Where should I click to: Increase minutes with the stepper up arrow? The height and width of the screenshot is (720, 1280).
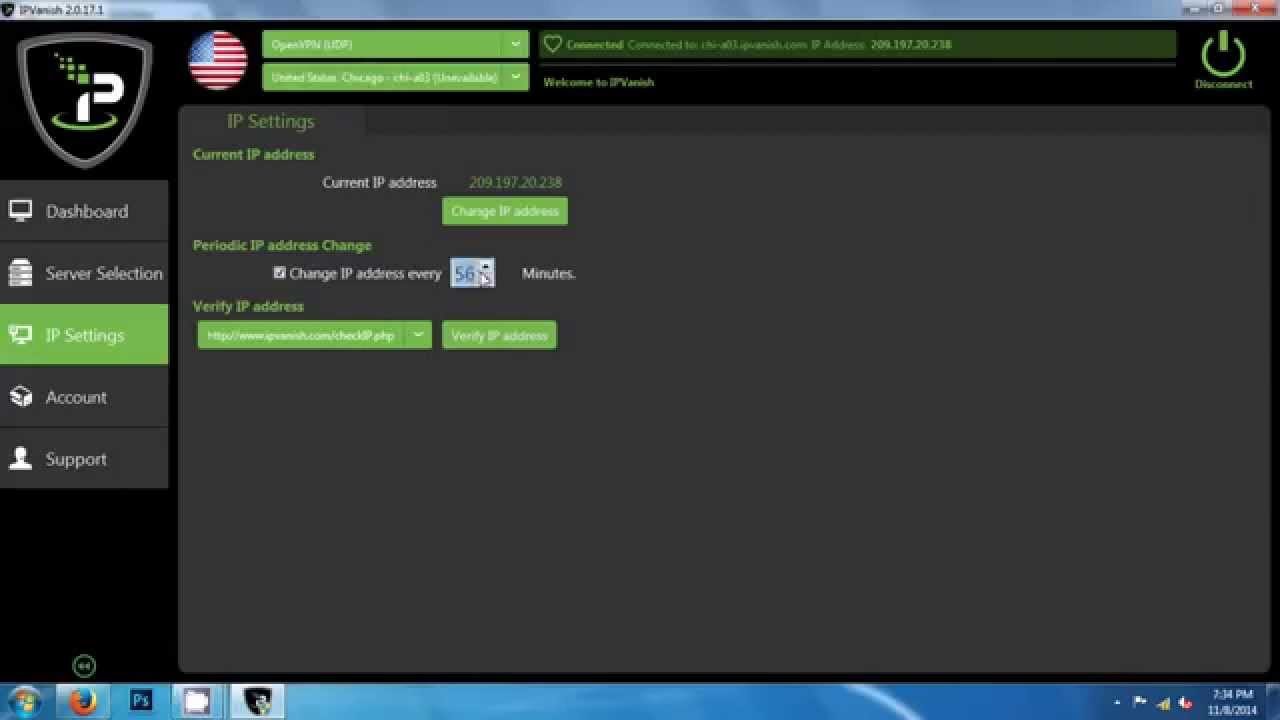coord(486,266)
